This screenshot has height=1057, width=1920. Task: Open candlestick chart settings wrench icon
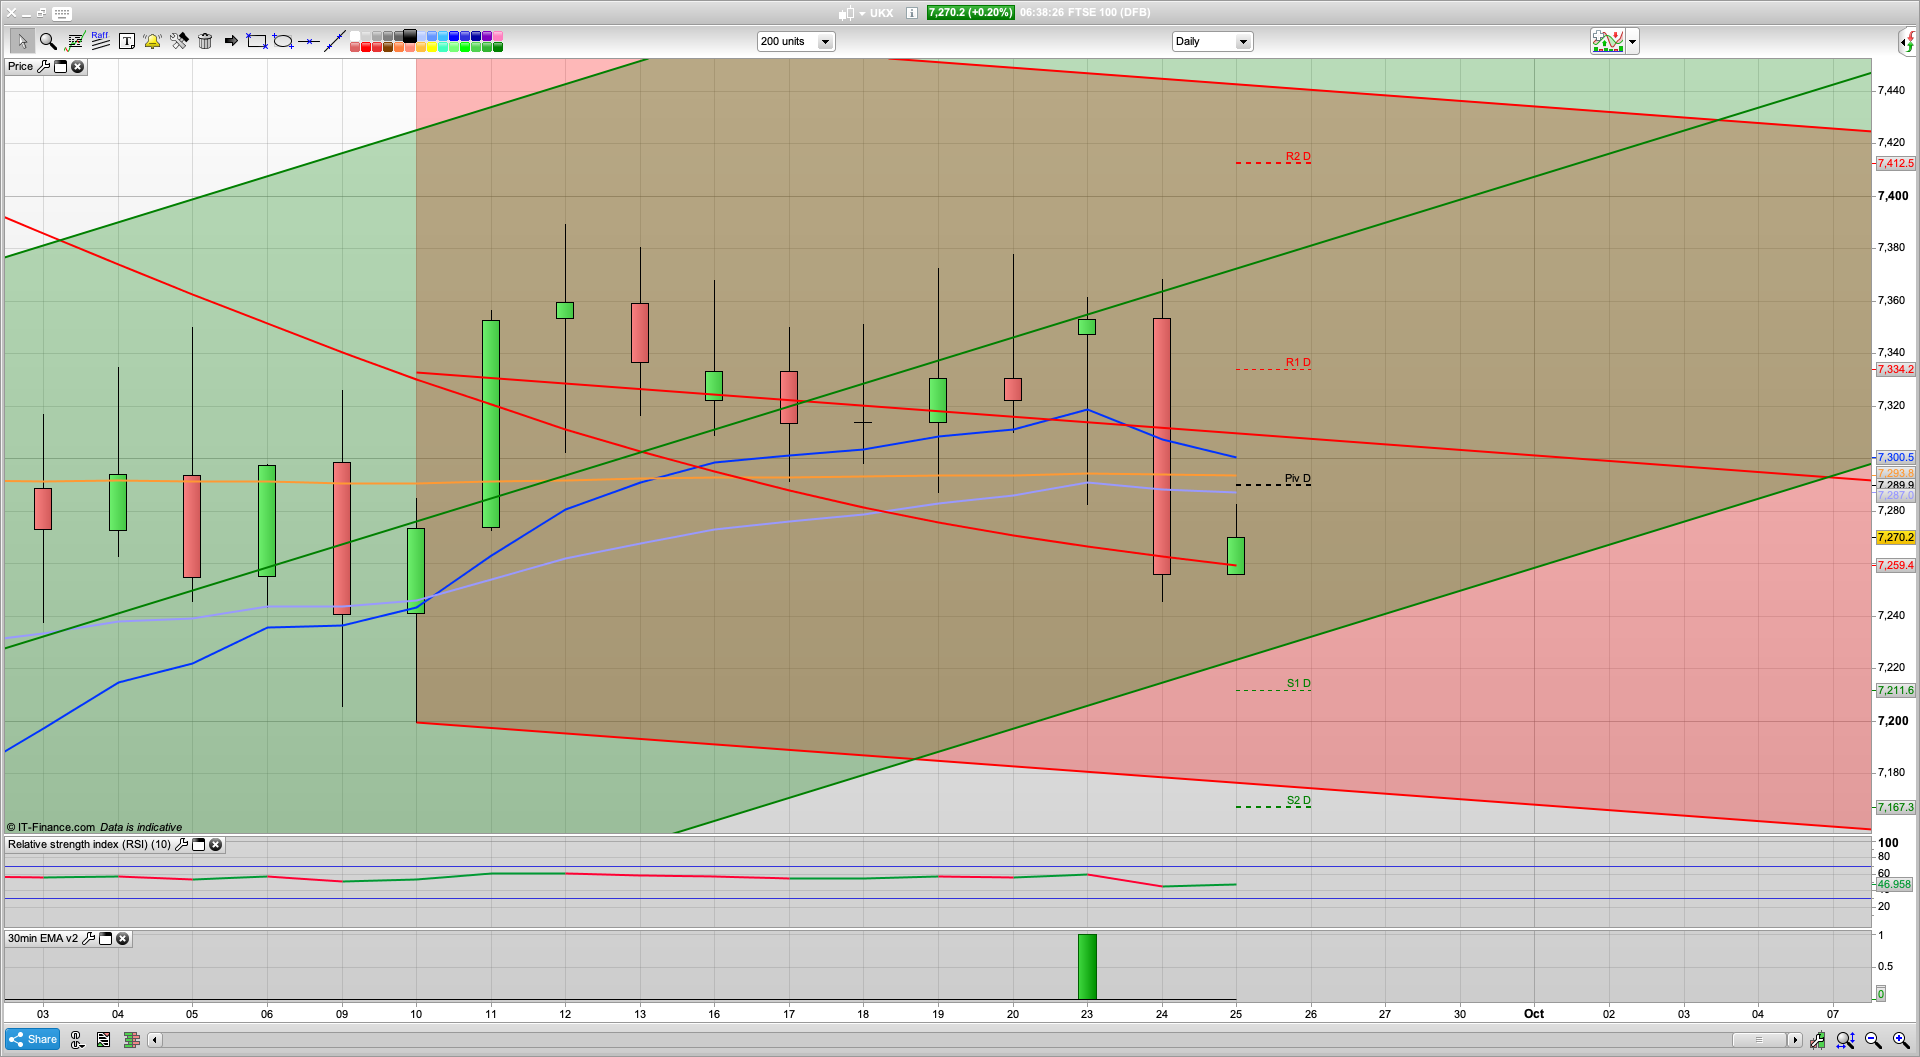coord(1817,1040)
